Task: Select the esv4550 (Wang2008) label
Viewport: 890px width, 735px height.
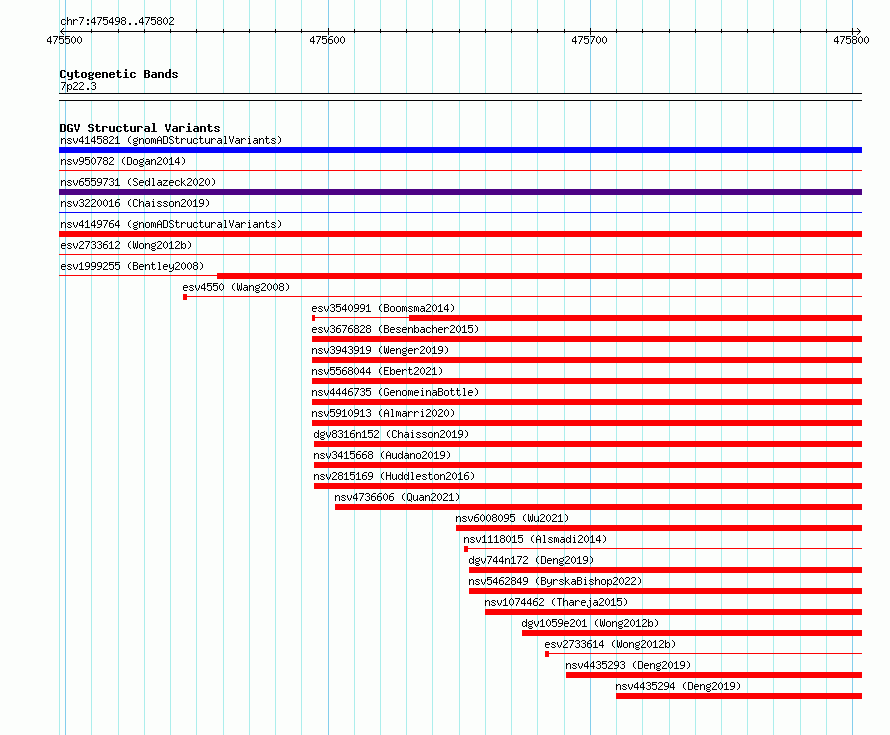Action: (236, 287)
